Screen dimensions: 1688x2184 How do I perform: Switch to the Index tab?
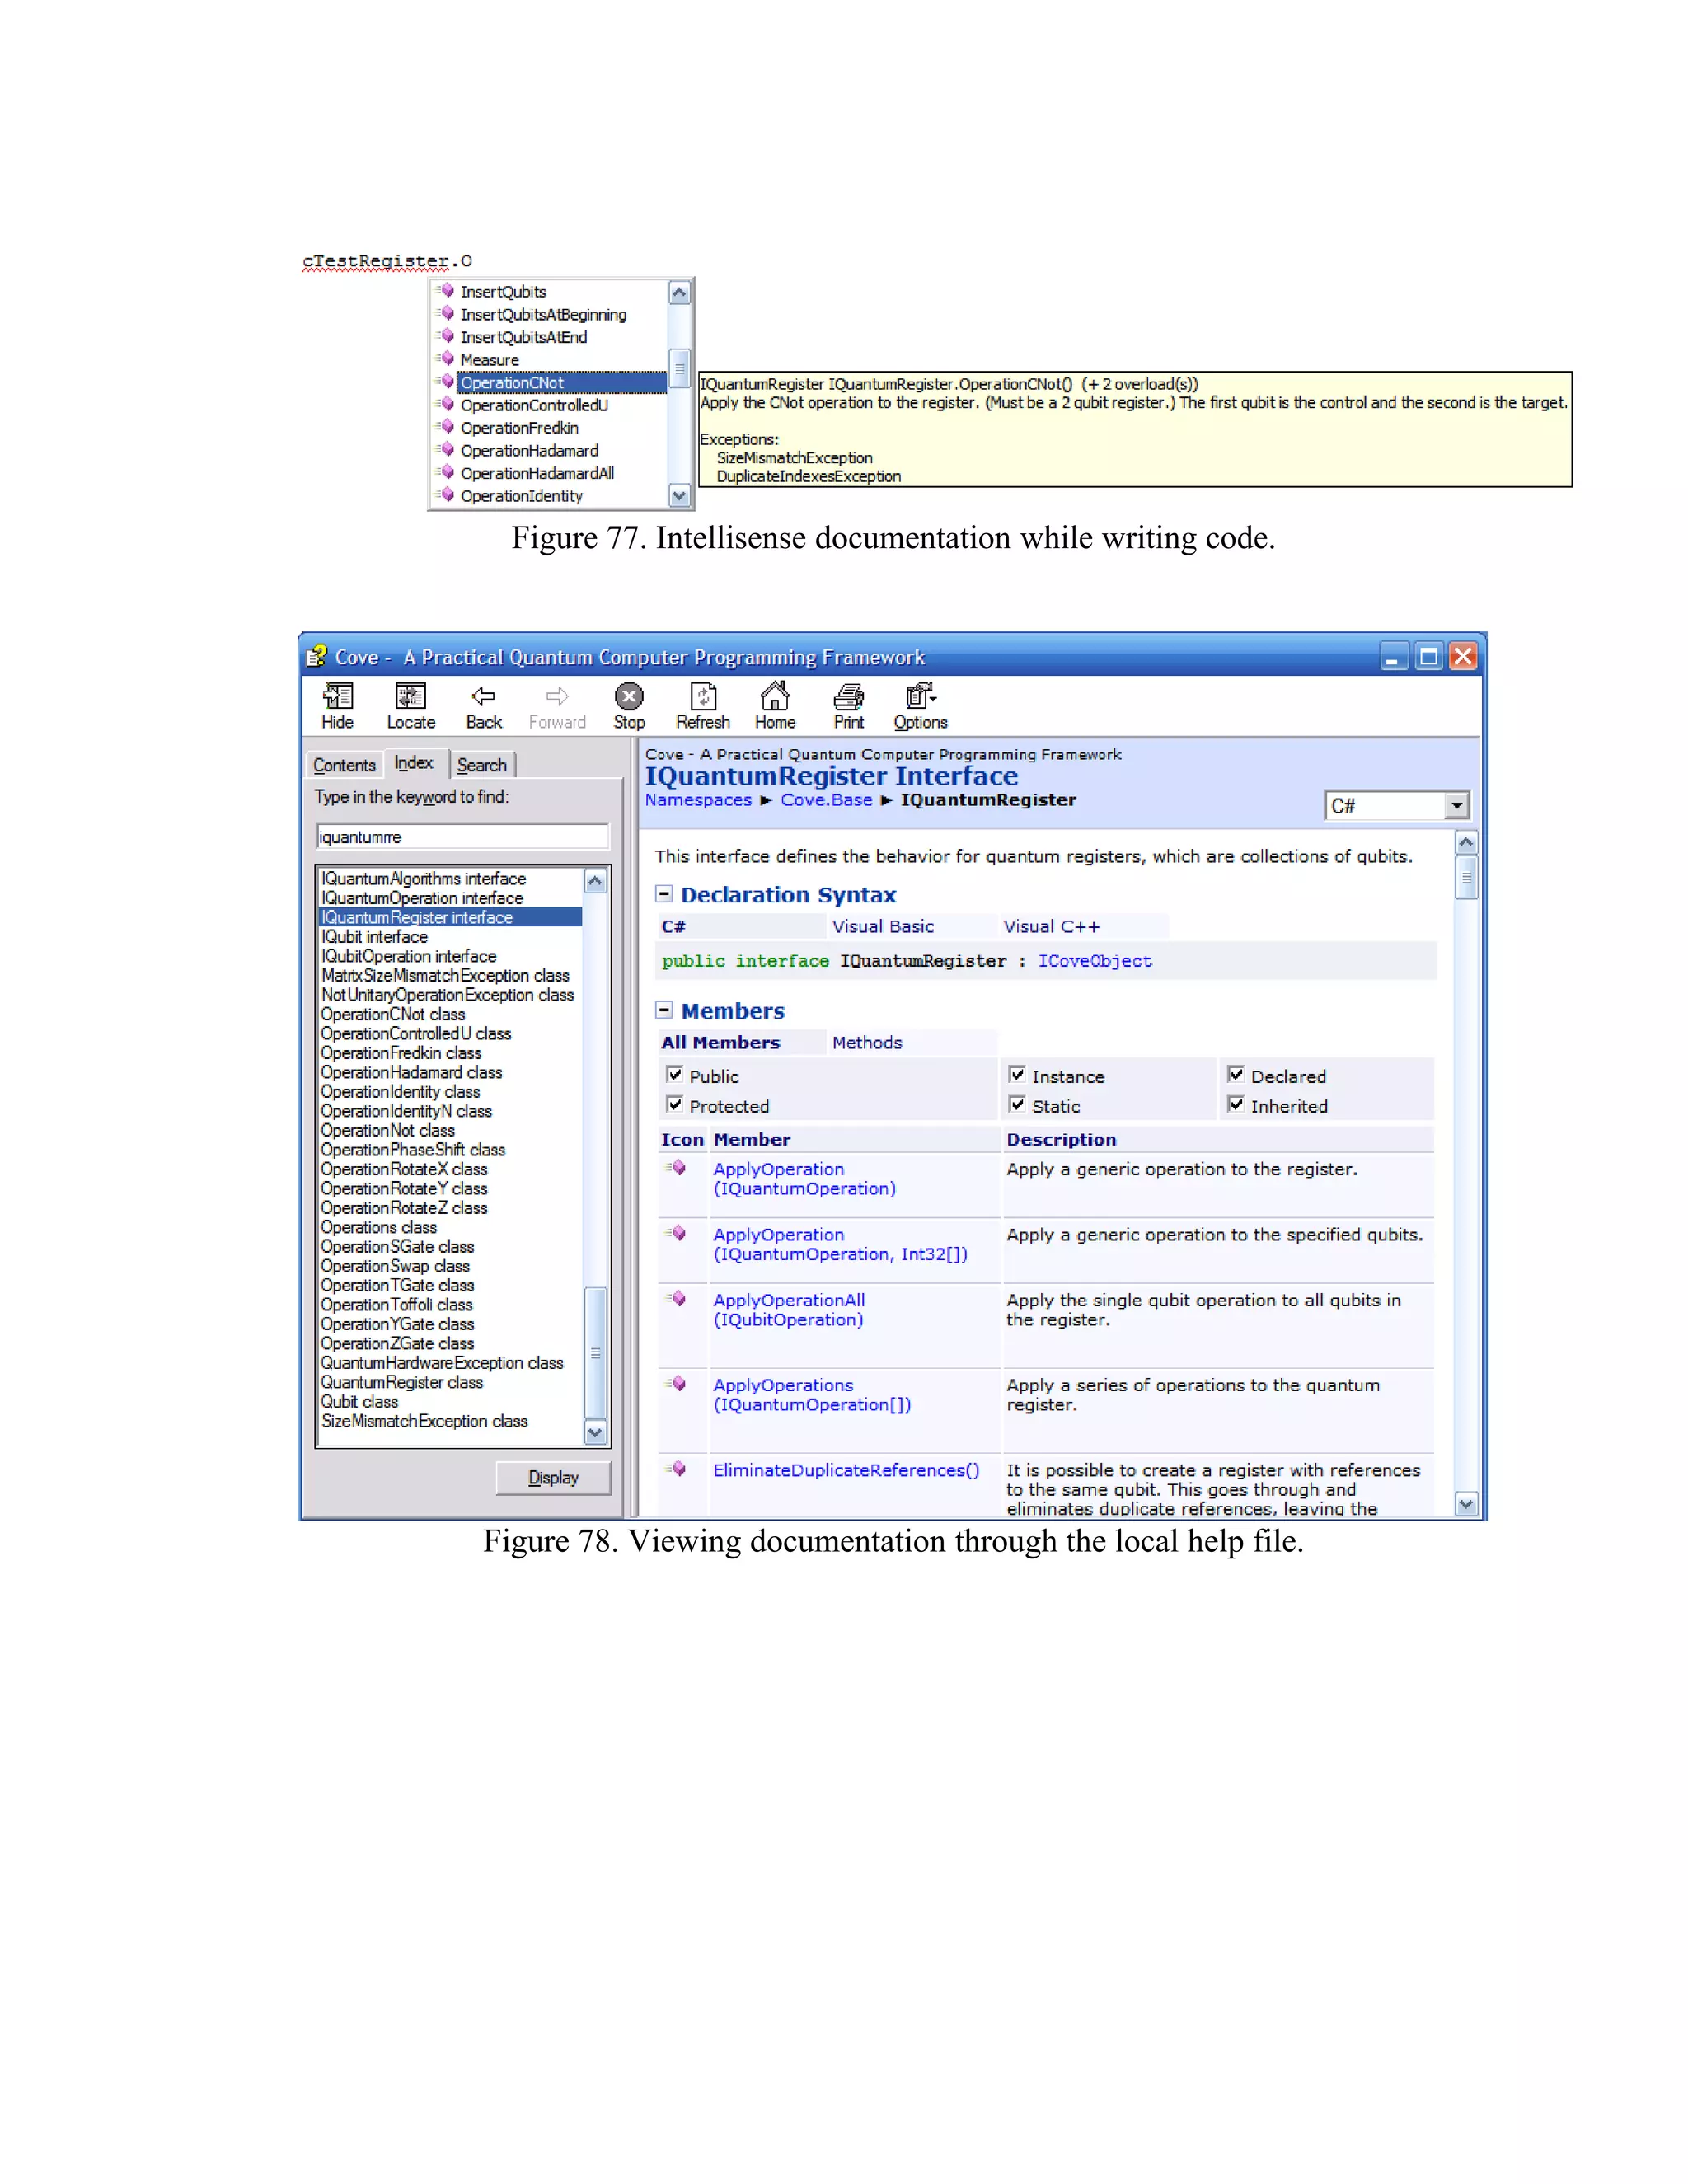tap(414, 763)
